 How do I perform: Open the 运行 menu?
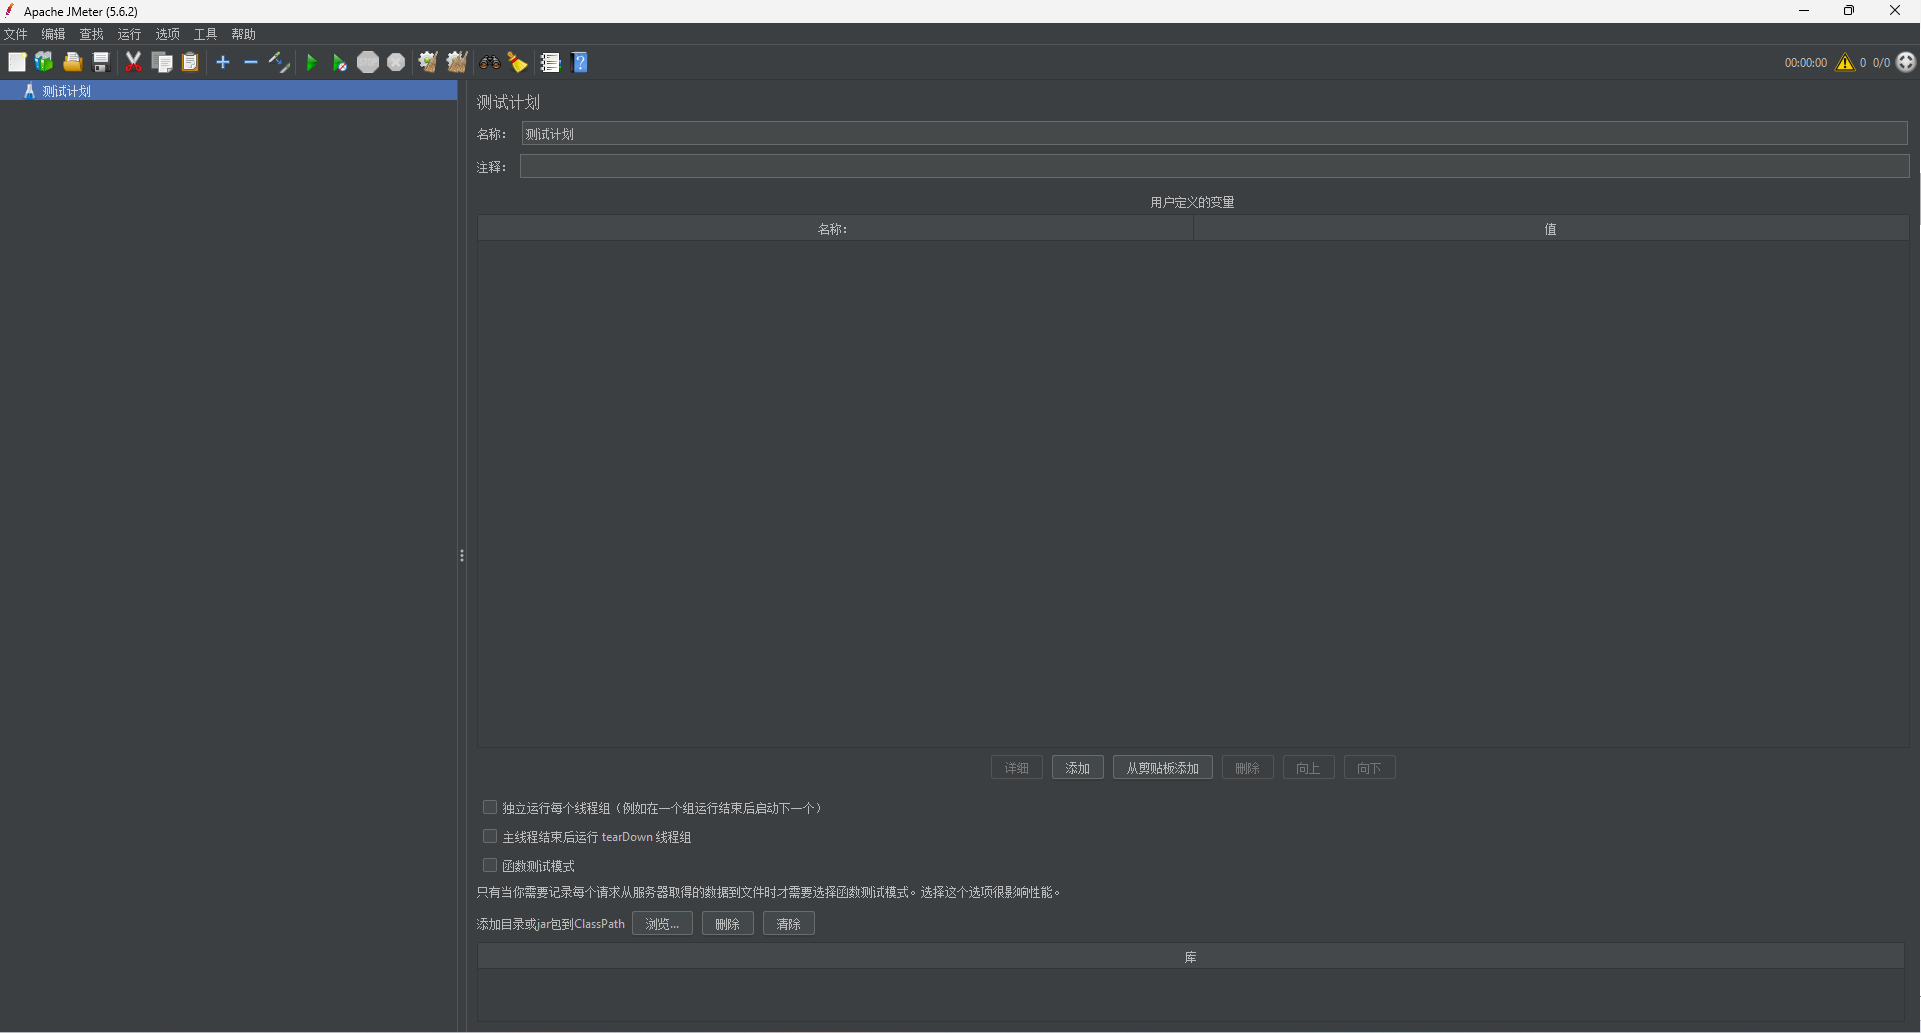129,34
